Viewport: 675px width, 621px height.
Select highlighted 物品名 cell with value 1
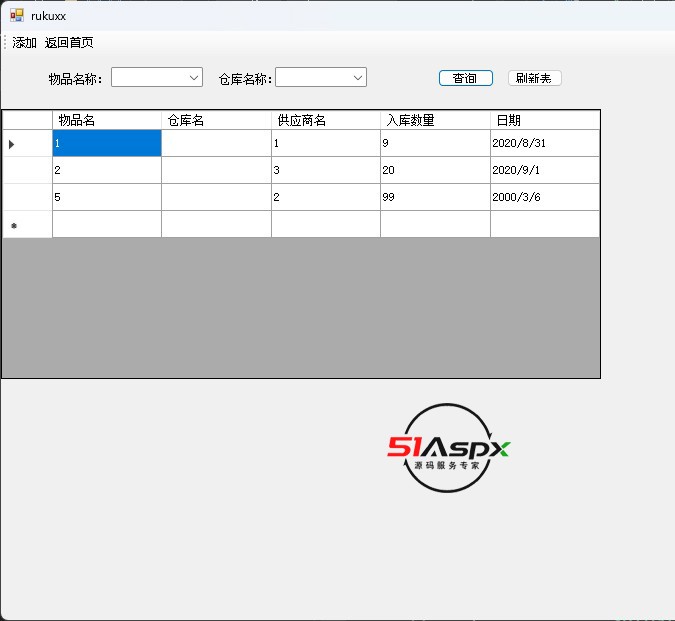[x=107, y=143]
